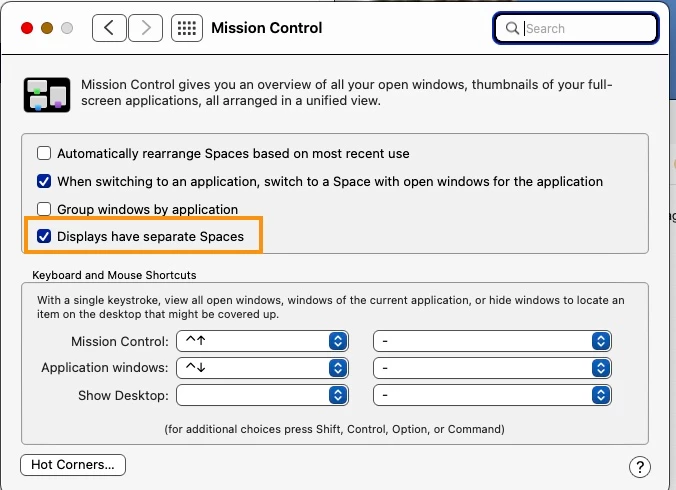Uncheck switch to a Space with open windows
This screenshot has width=676, height=490.
(x=44, y=181)
